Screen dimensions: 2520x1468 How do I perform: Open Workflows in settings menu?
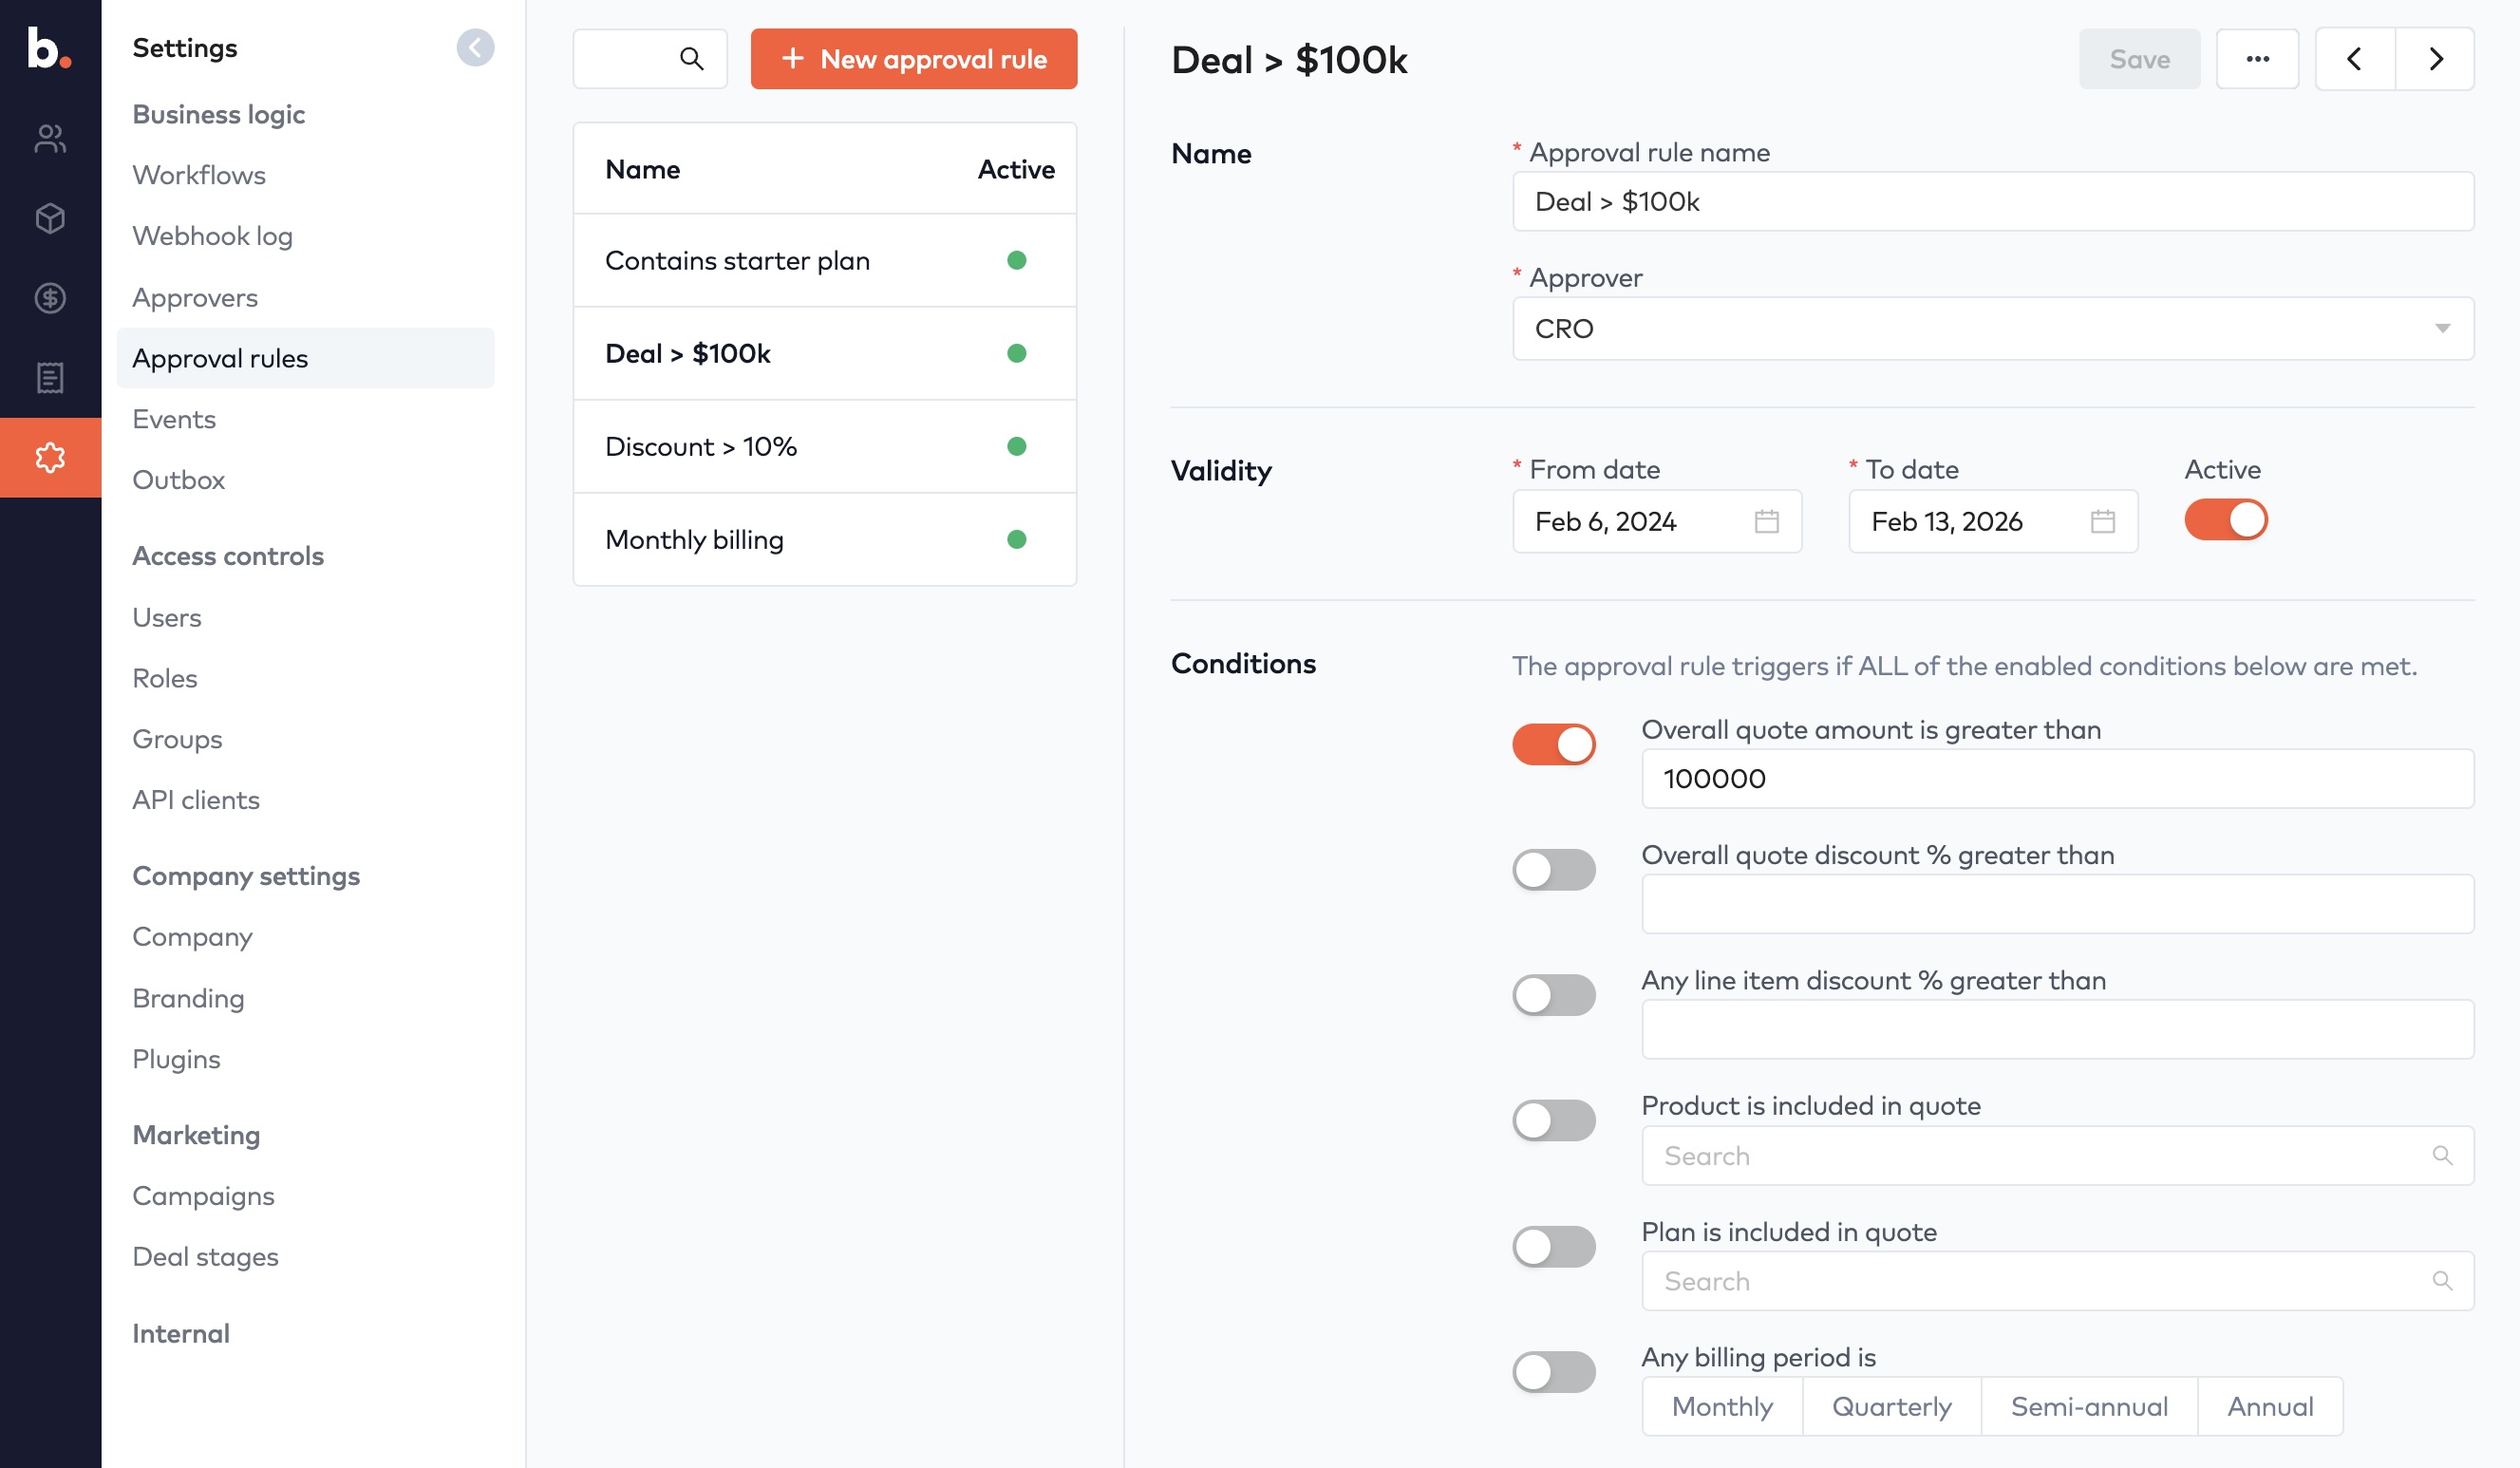point(199,175)
